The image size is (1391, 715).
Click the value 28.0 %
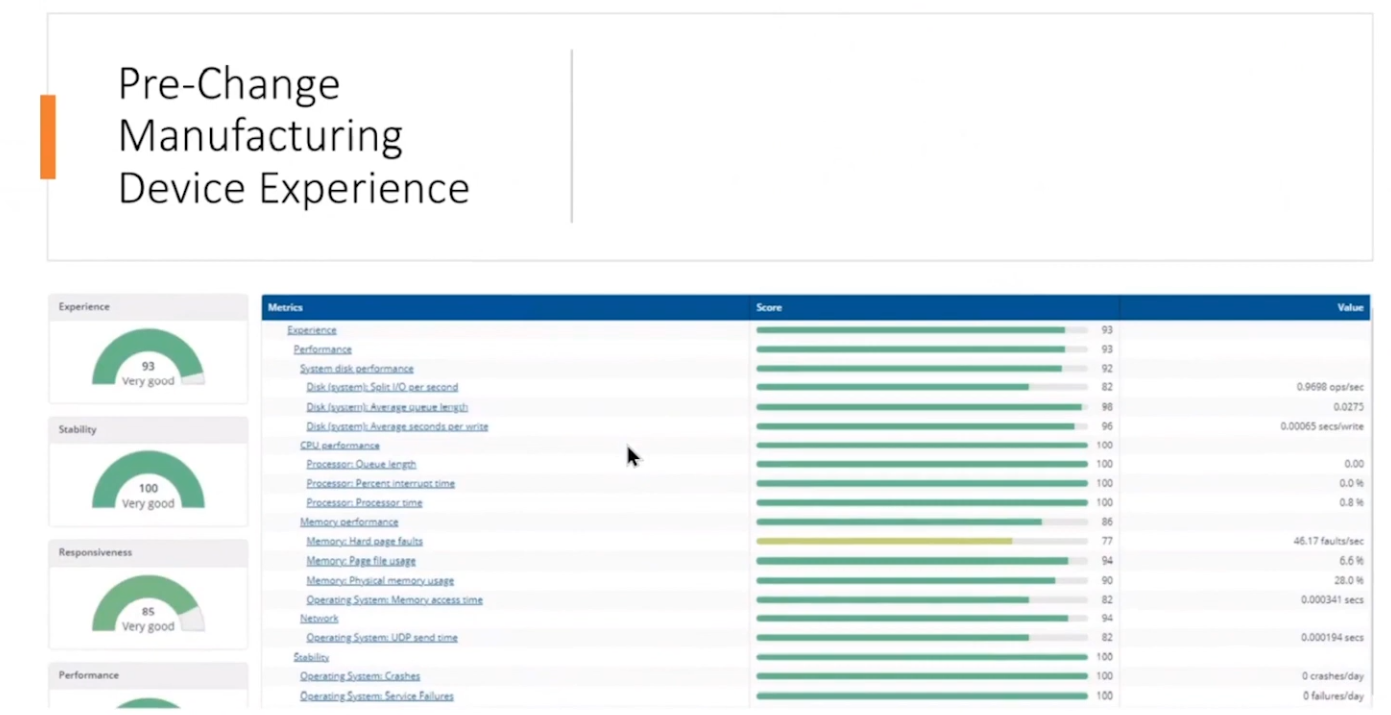(x=1350, y=580)
